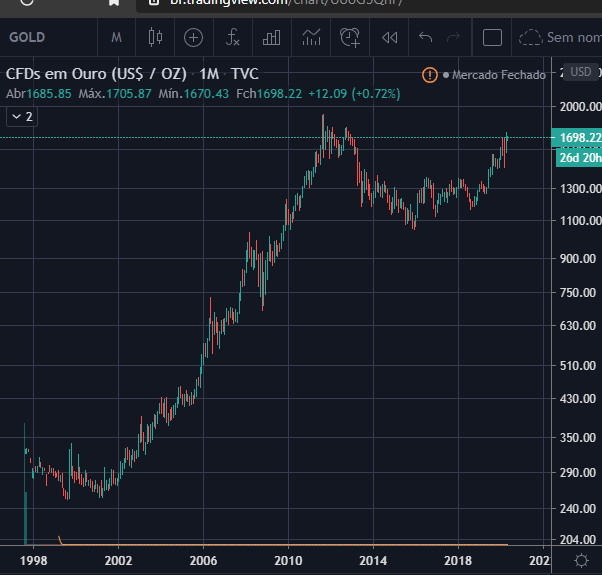Click the 1698.22 current price label
602x575 pixels.
coord(577,138)
